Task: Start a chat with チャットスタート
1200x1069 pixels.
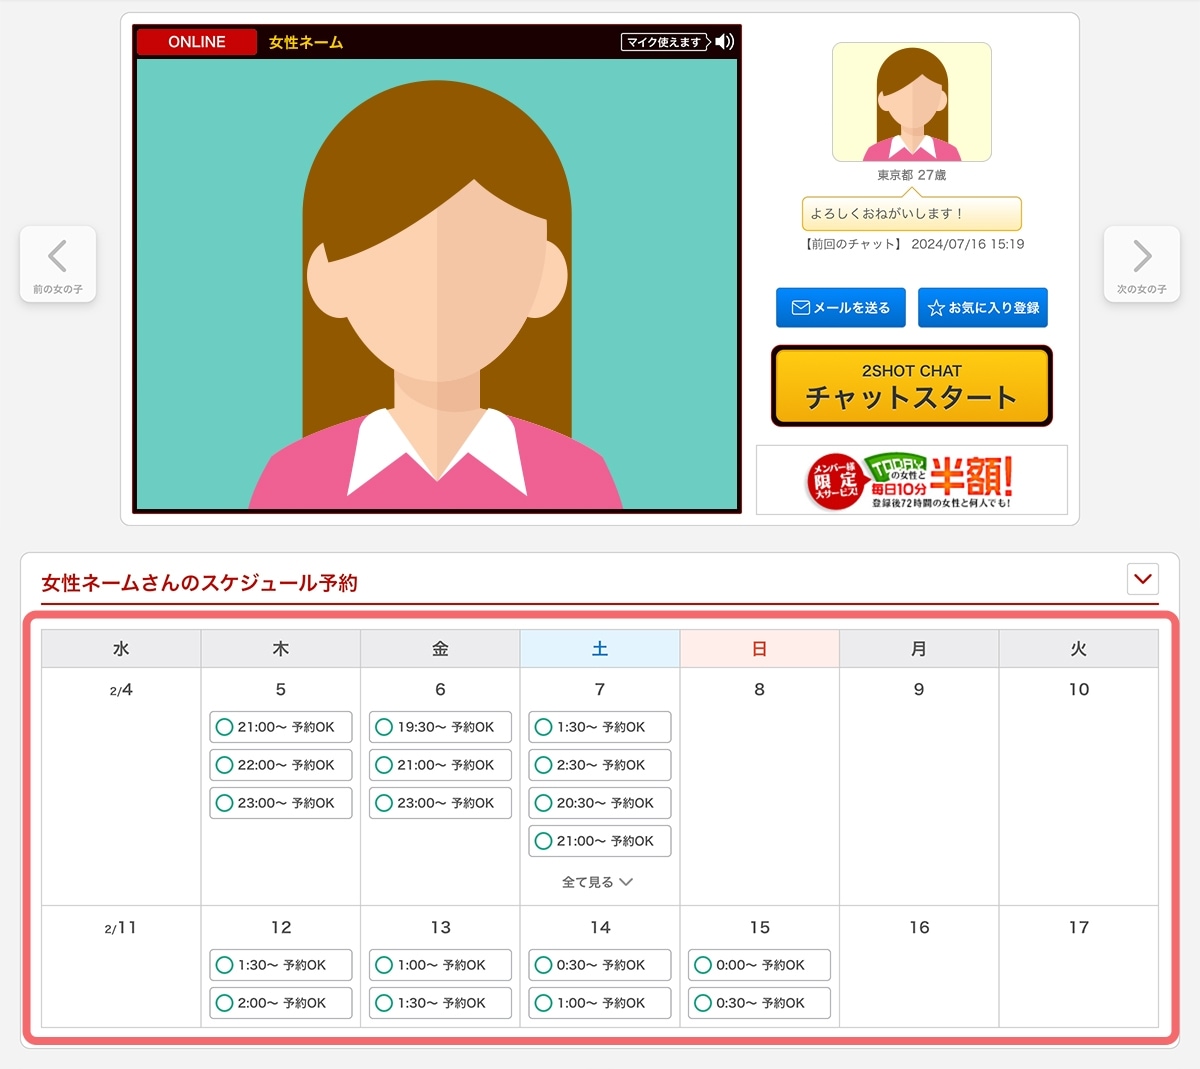Action: click(x=911, y=386)
